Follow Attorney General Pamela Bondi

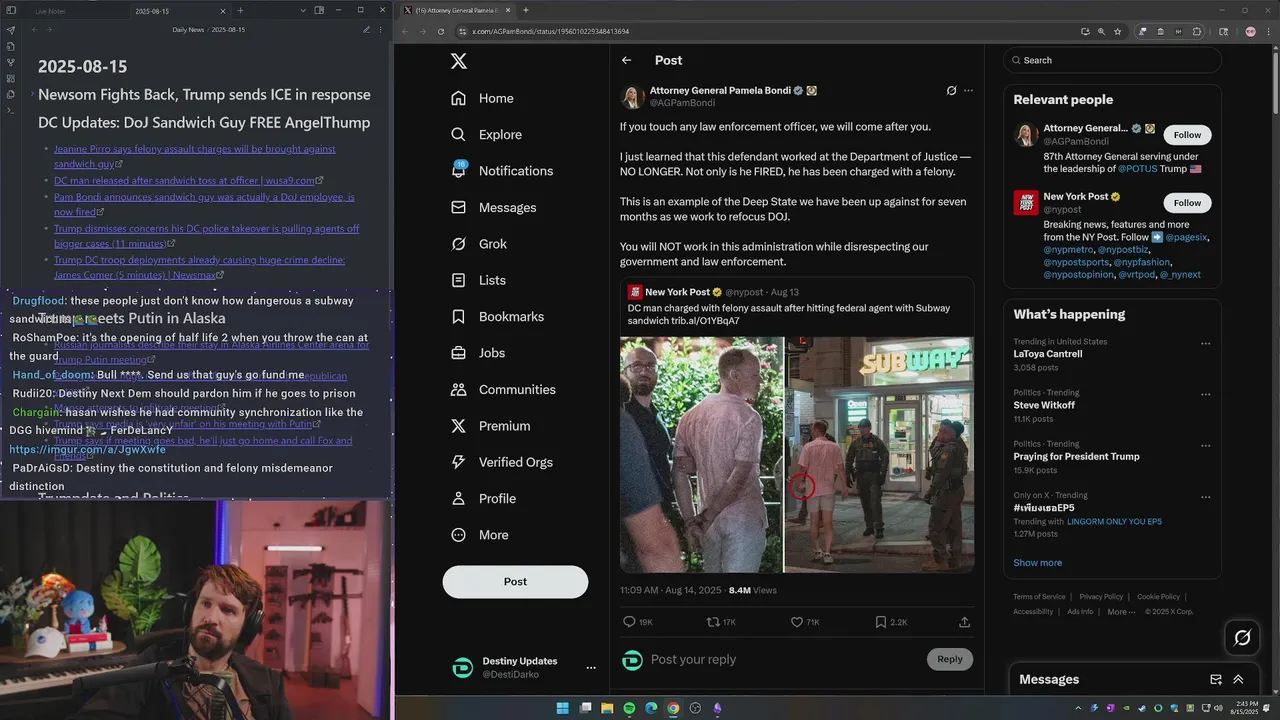tap(1187, 135)
